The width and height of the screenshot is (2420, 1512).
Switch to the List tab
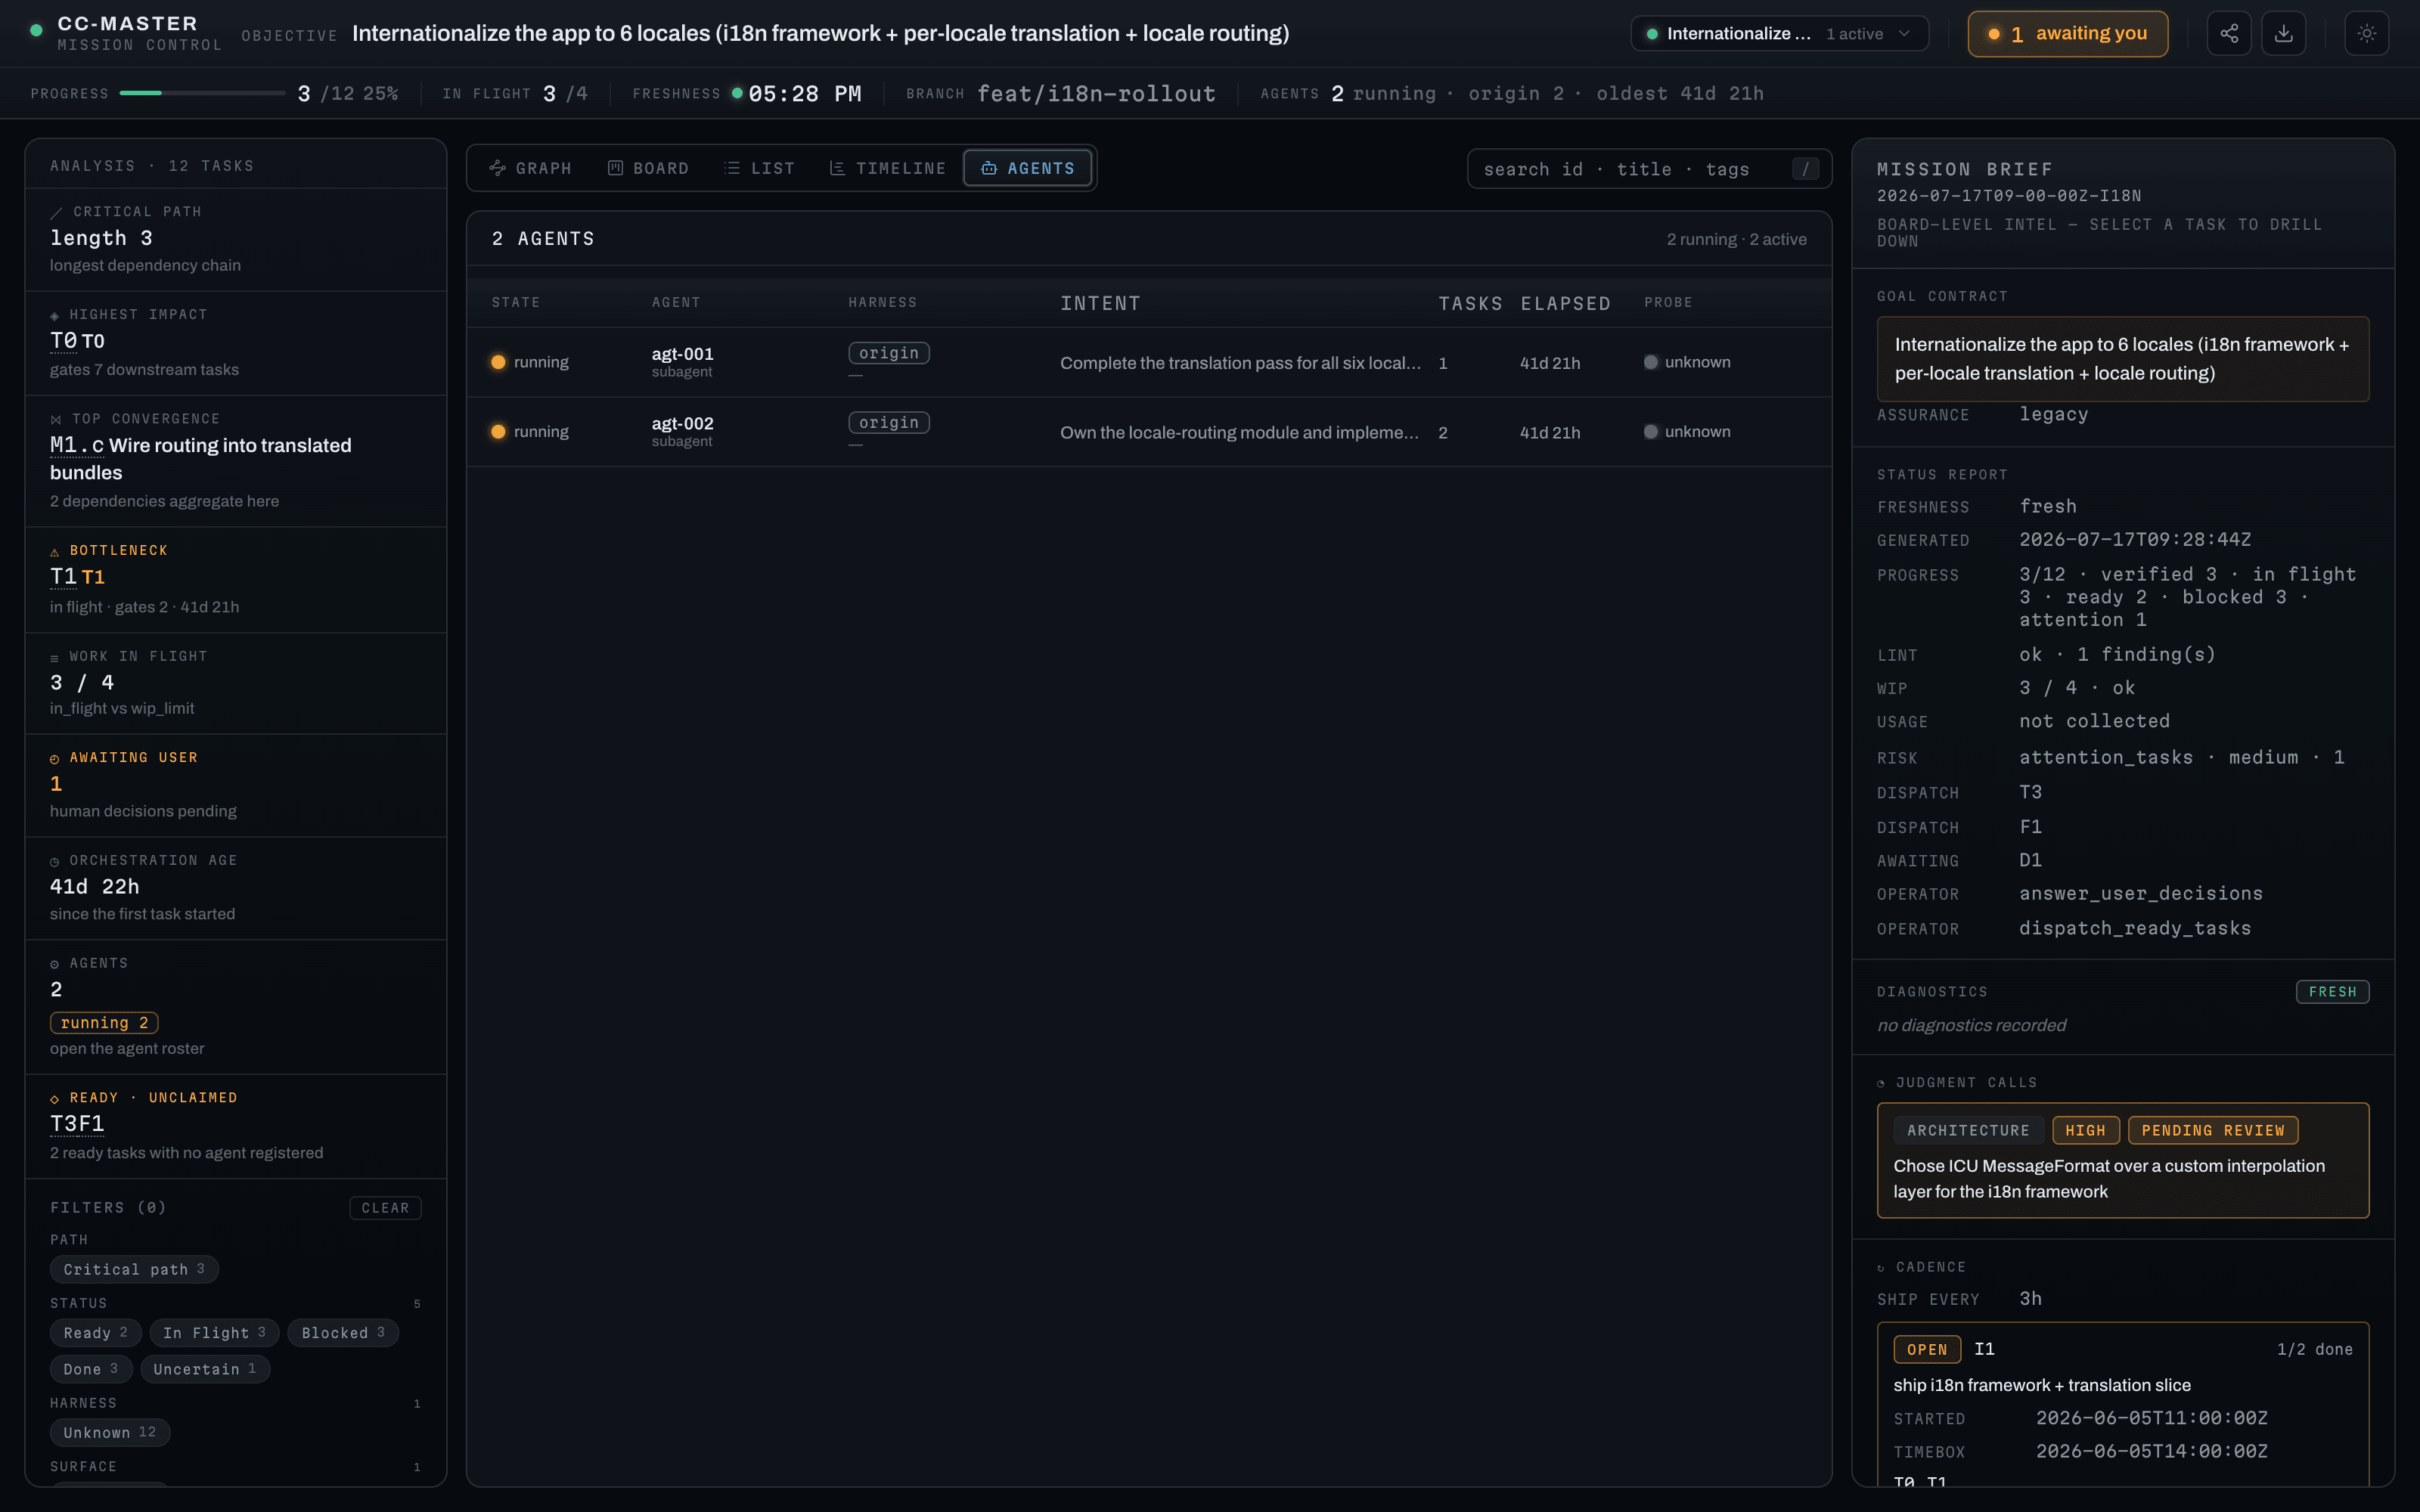tap(759, 168)
